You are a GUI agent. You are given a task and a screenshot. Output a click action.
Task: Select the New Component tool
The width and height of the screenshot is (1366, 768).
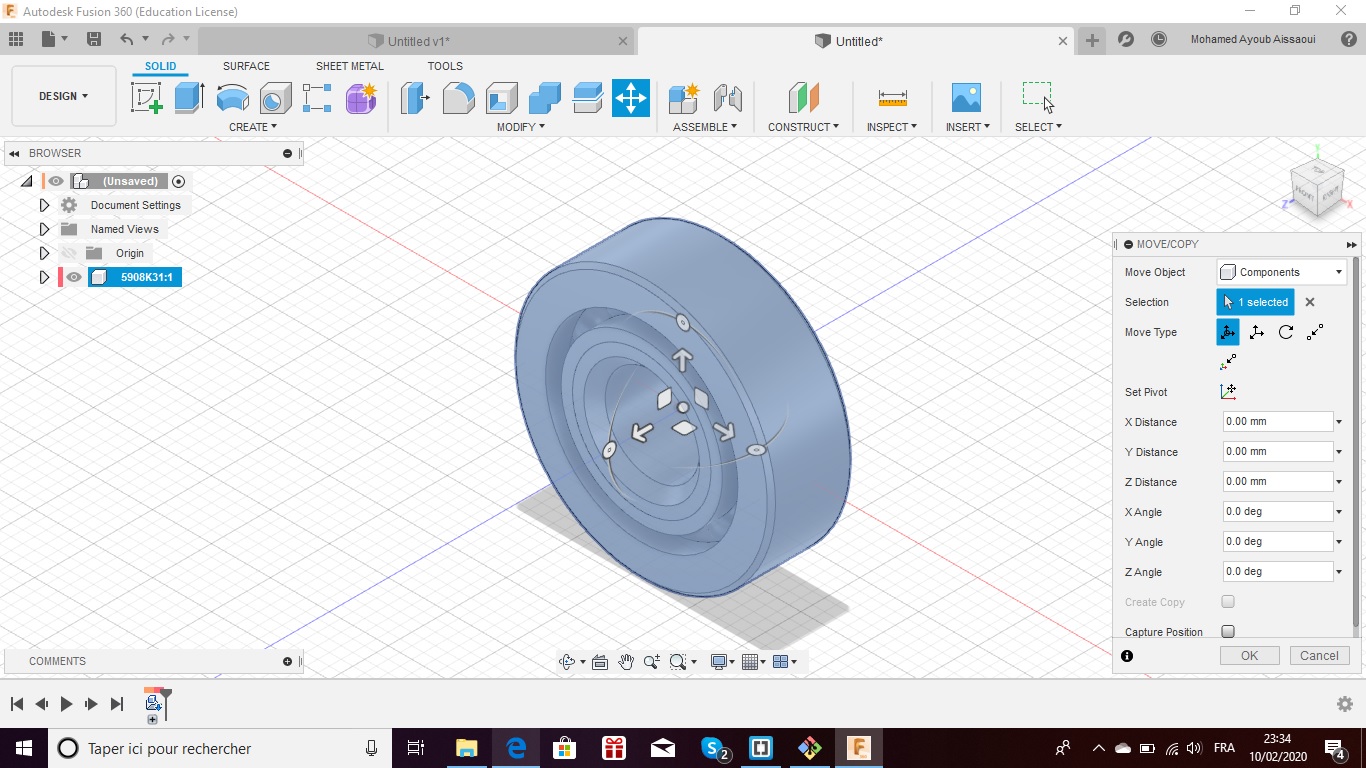pos(684,98)
